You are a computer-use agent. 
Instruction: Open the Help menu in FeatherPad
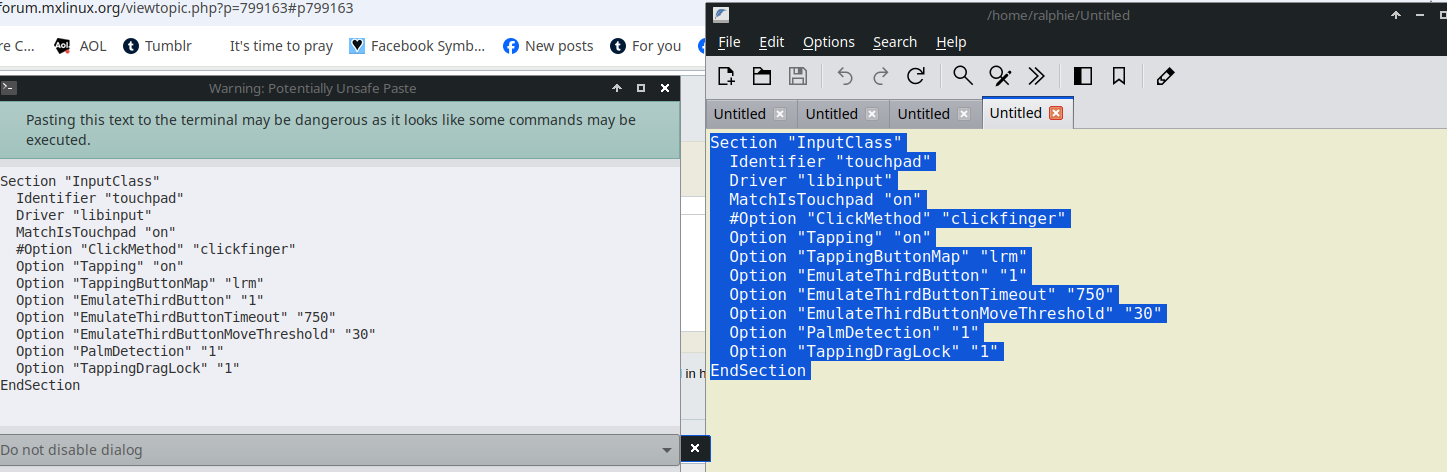pos(951,42)
